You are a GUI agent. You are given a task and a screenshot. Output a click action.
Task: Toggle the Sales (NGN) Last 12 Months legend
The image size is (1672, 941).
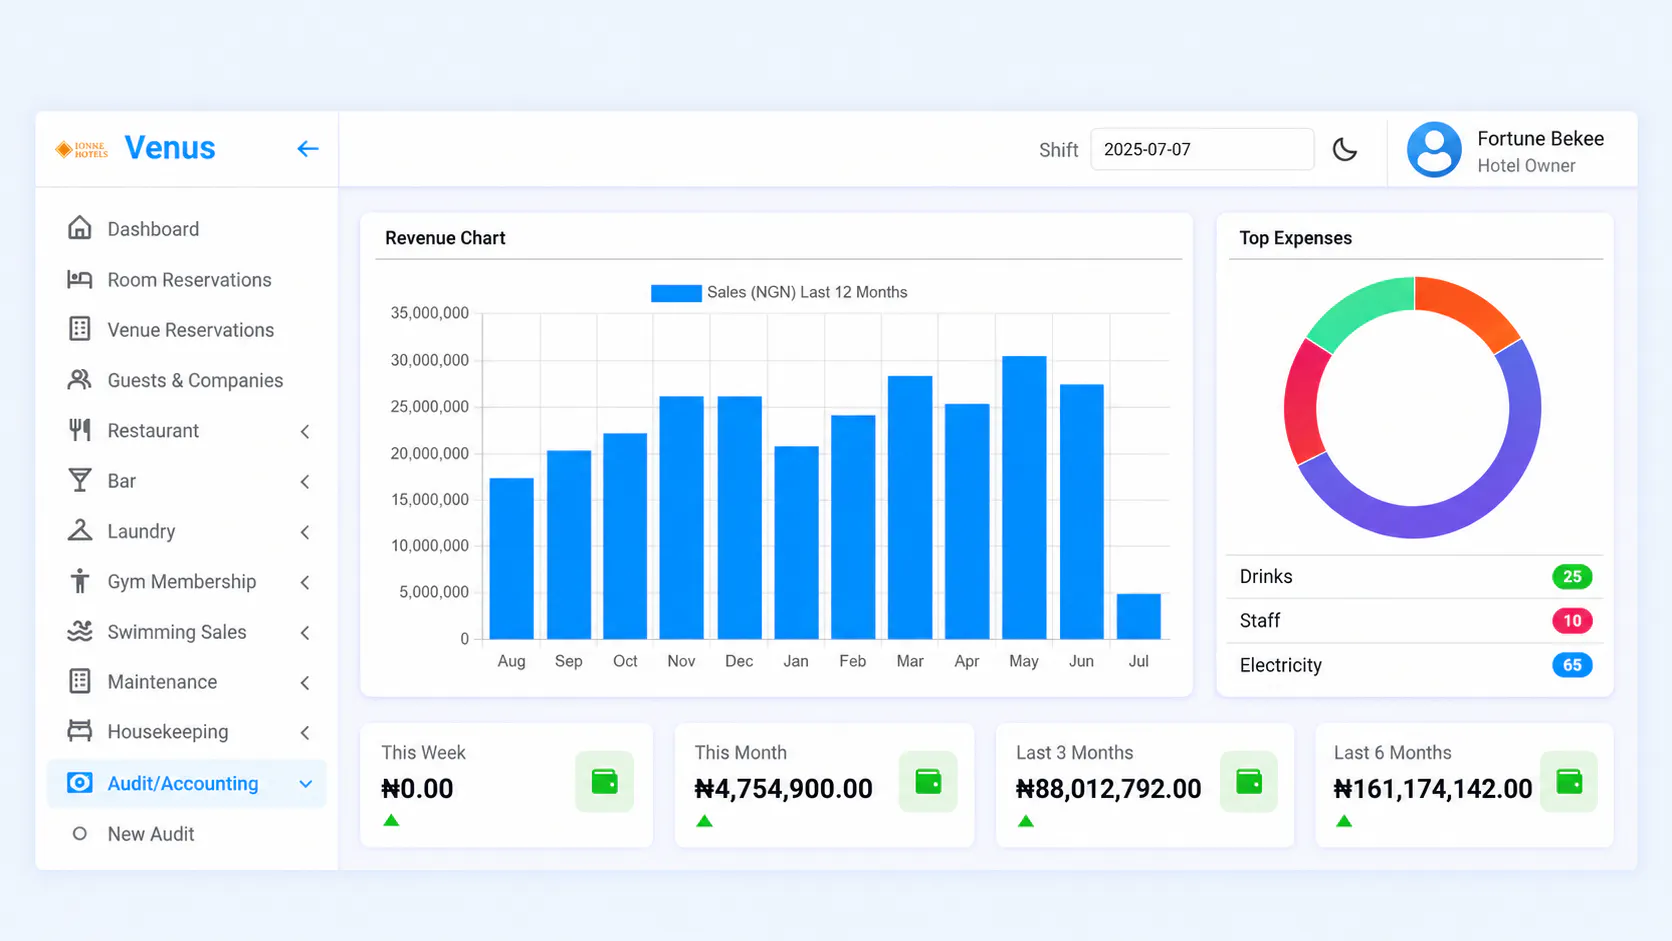(x=779, y=292)
